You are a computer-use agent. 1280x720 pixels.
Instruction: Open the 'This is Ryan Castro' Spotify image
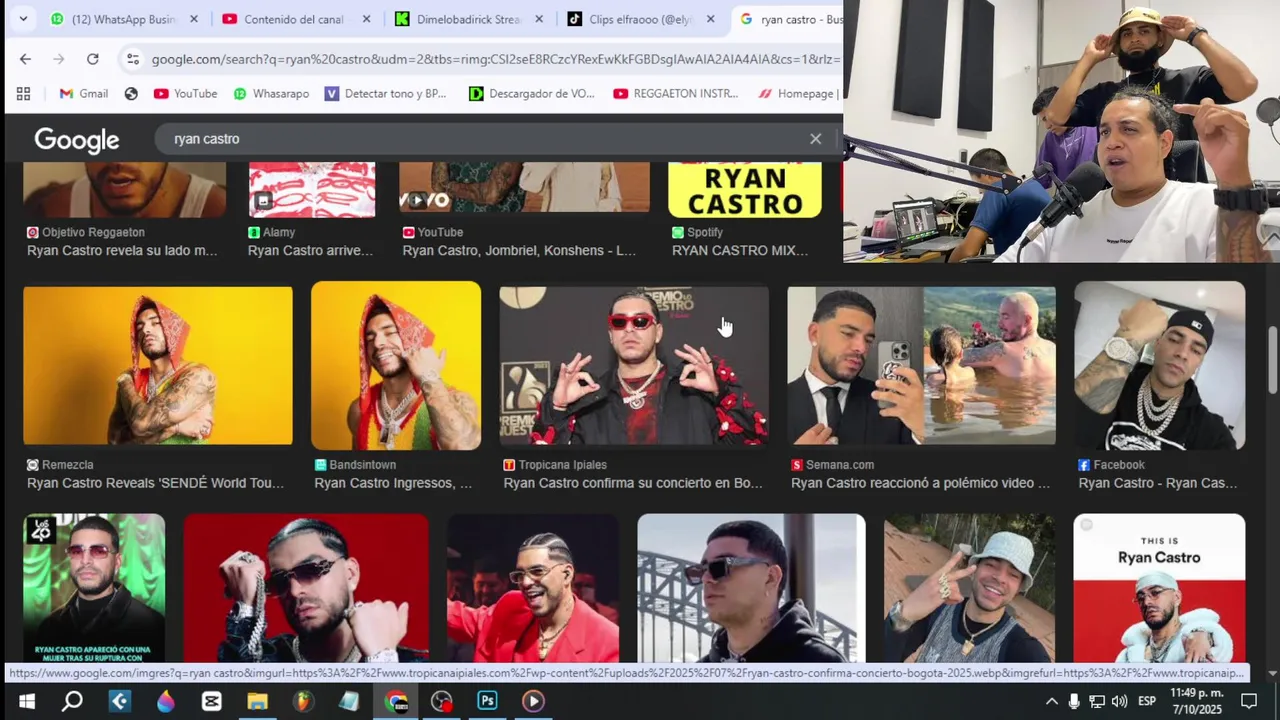point(1160,588)
